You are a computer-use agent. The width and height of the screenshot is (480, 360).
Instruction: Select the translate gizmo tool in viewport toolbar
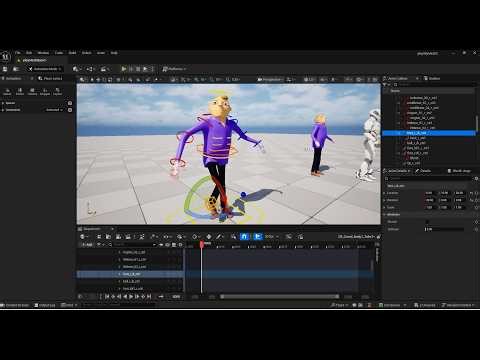point(98,79)
